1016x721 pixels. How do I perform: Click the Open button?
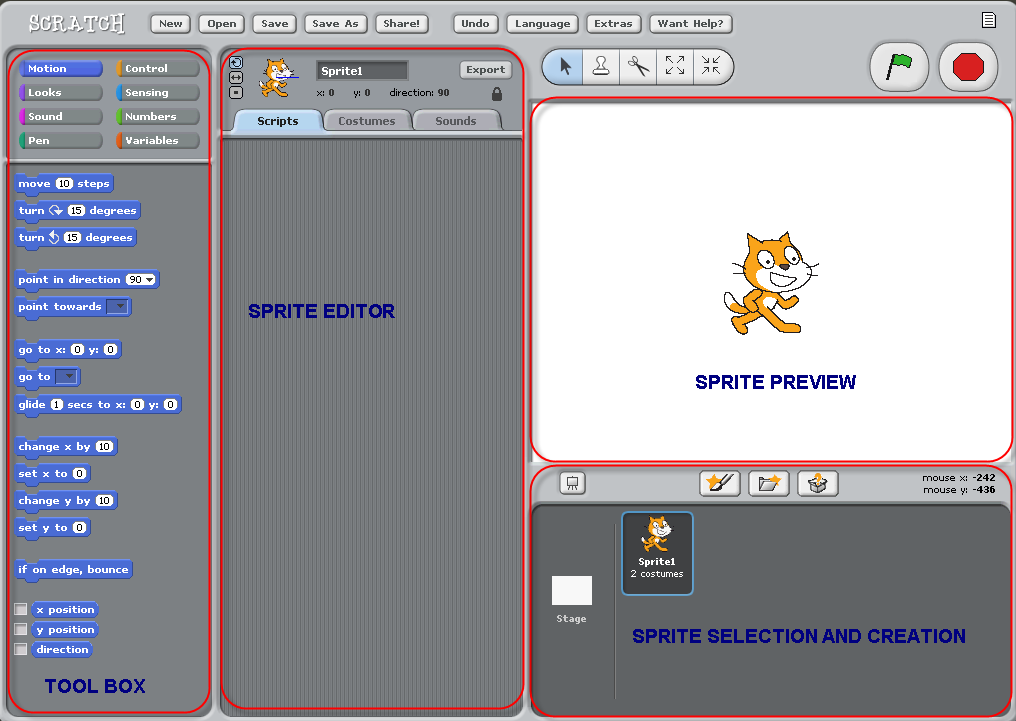(x=222, y=23)
